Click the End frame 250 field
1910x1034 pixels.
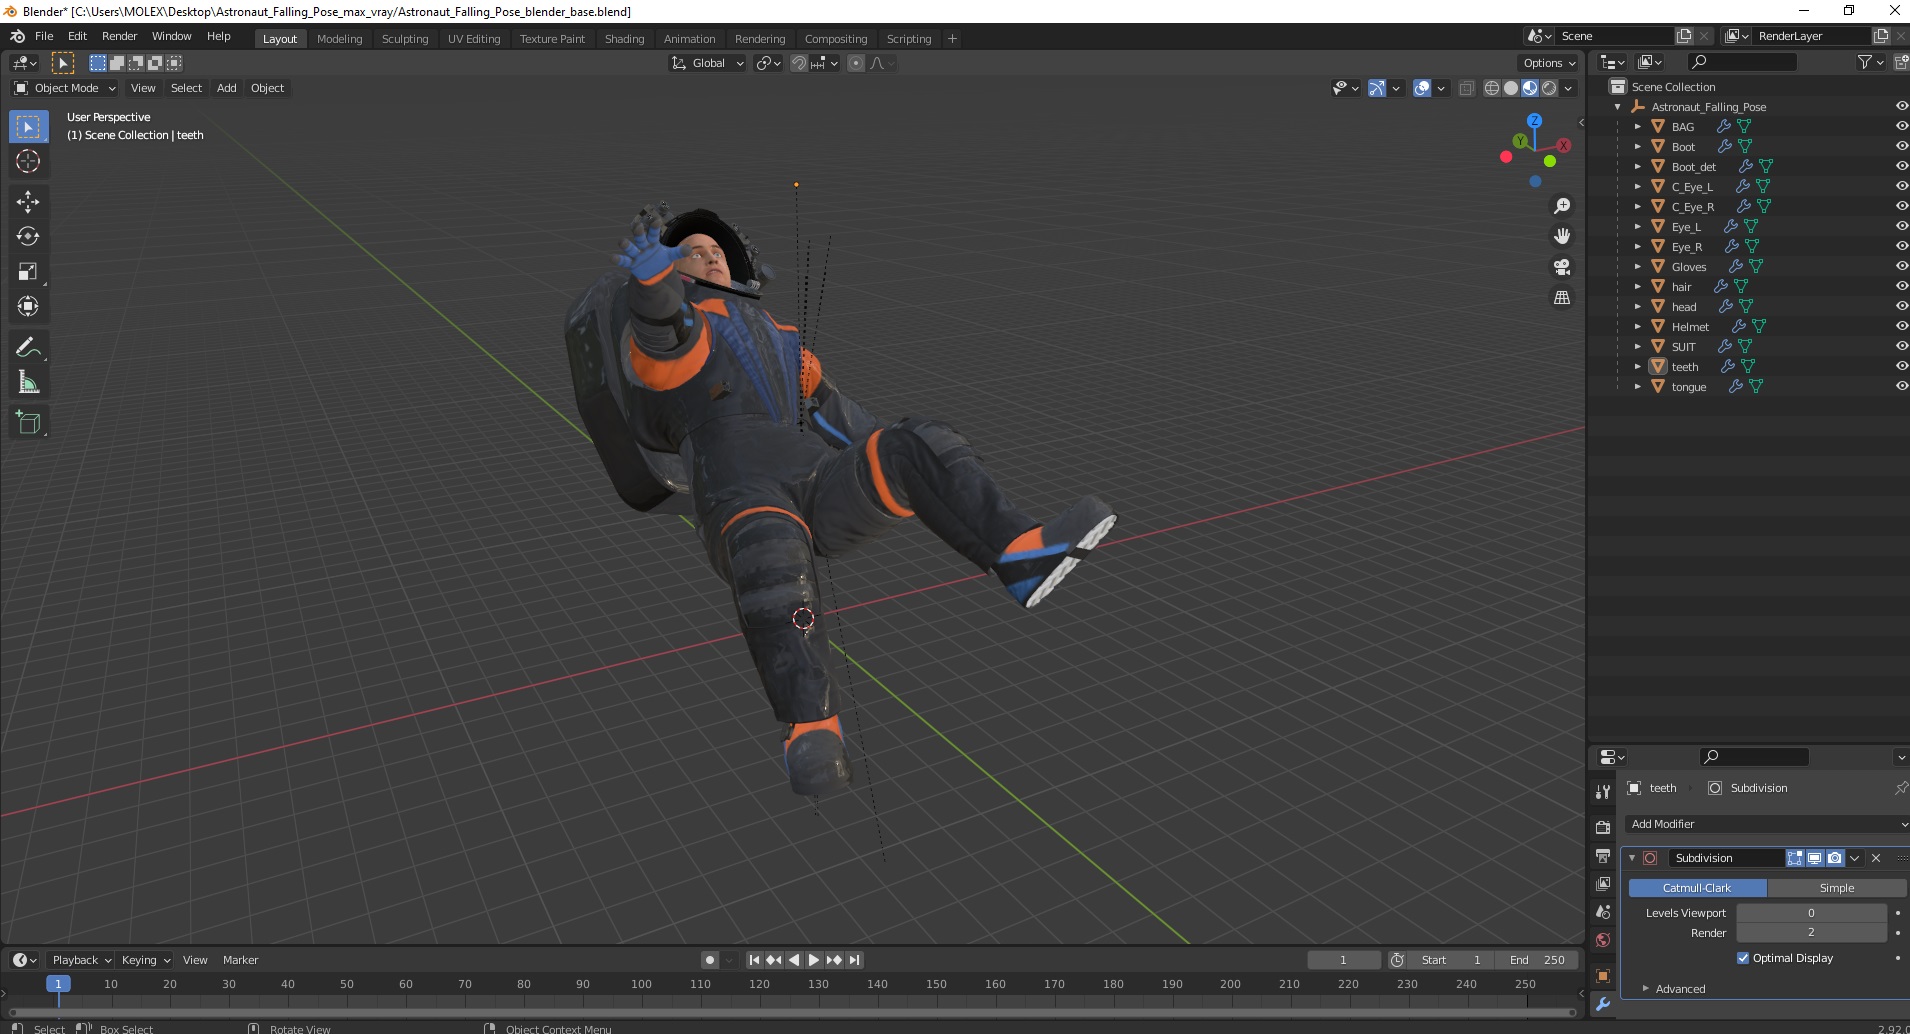click(x=1537, y=960)
